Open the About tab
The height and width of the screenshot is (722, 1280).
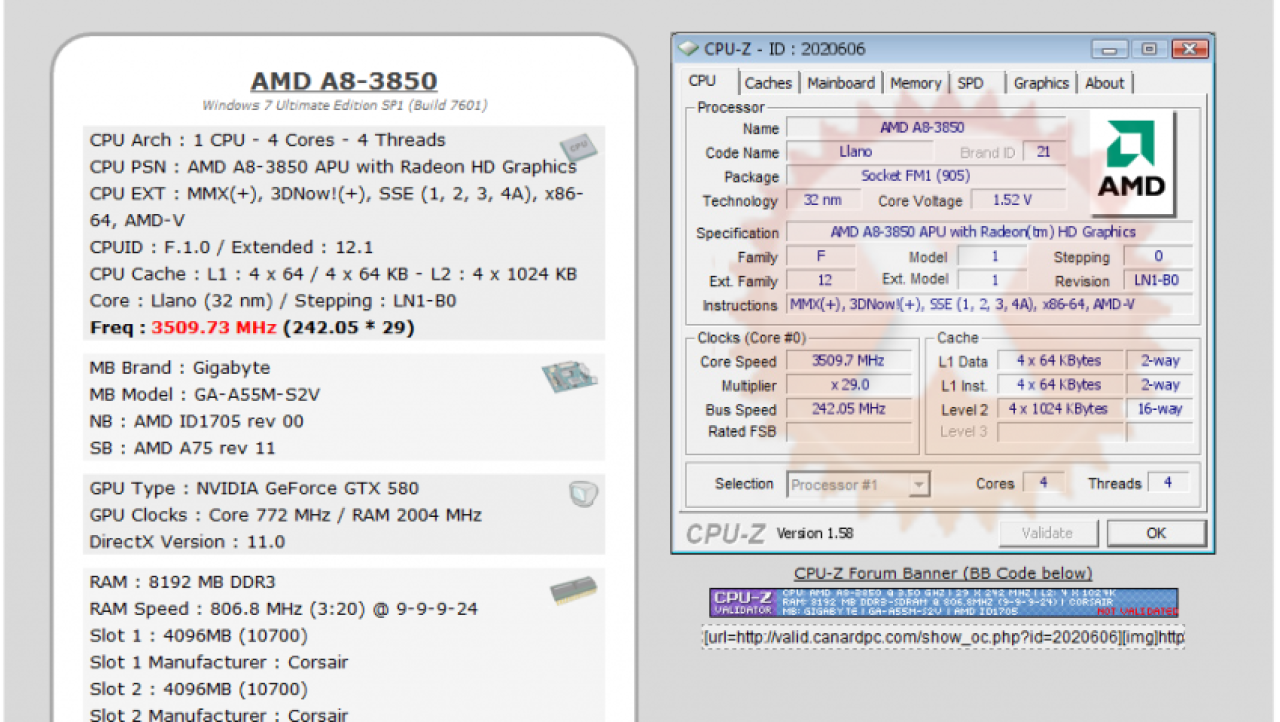(x=1105, y=83)
